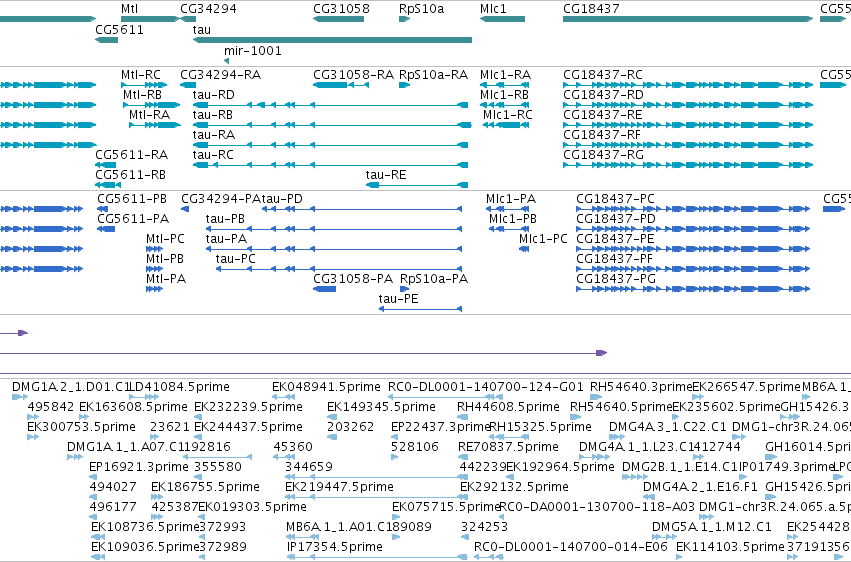Click the LD41084.5prime EST label

click(180, 387)
